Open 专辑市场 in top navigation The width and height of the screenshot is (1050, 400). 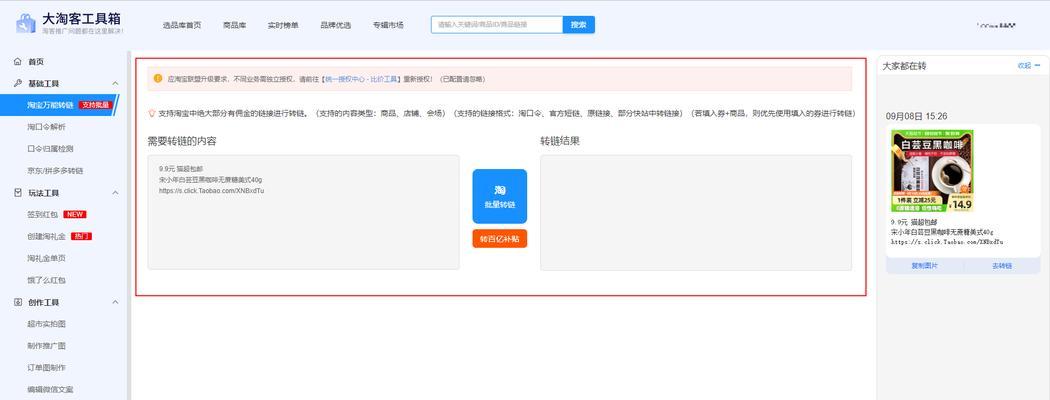(x=388, y=25)
